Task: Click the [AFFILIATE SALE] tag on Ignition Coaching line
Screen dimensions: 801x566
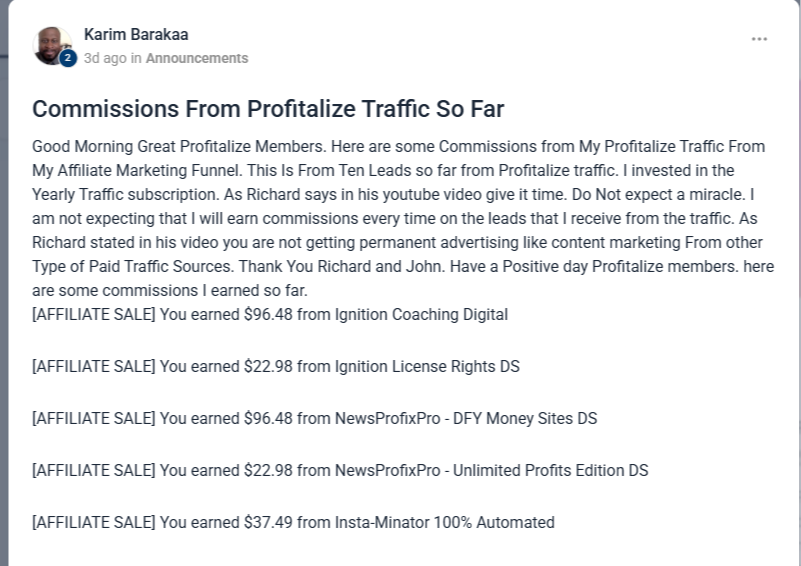Action: tap(93, 314)
